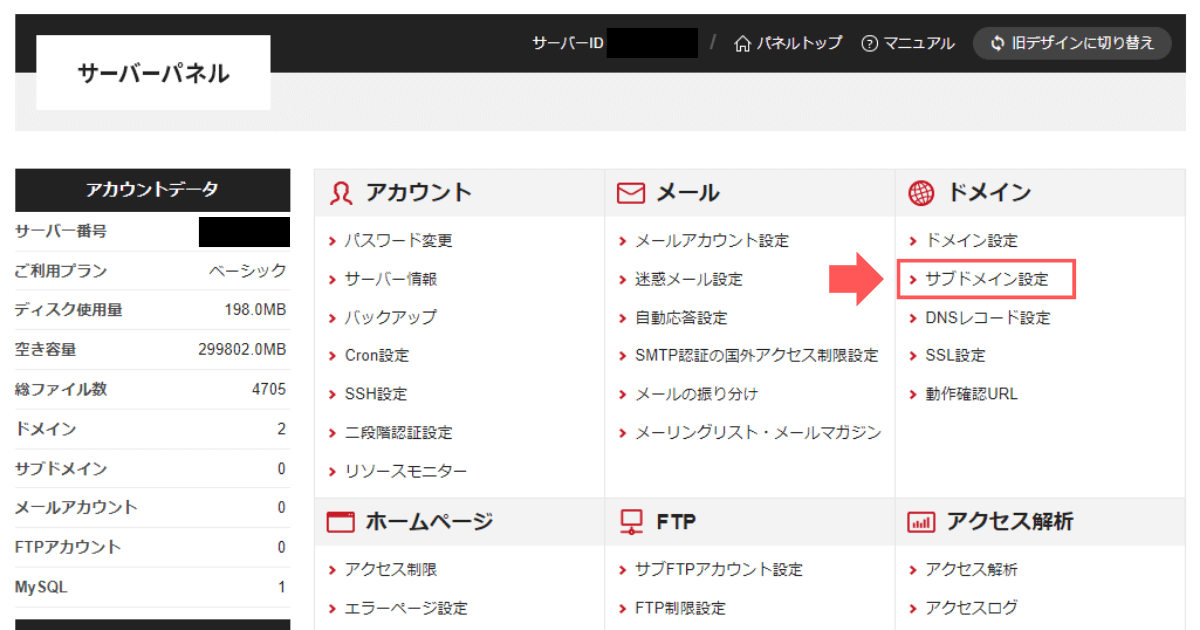Open the highlighted サブドメイン設定 link
The height and width of the screenshot is (630, 1200).
987,279
